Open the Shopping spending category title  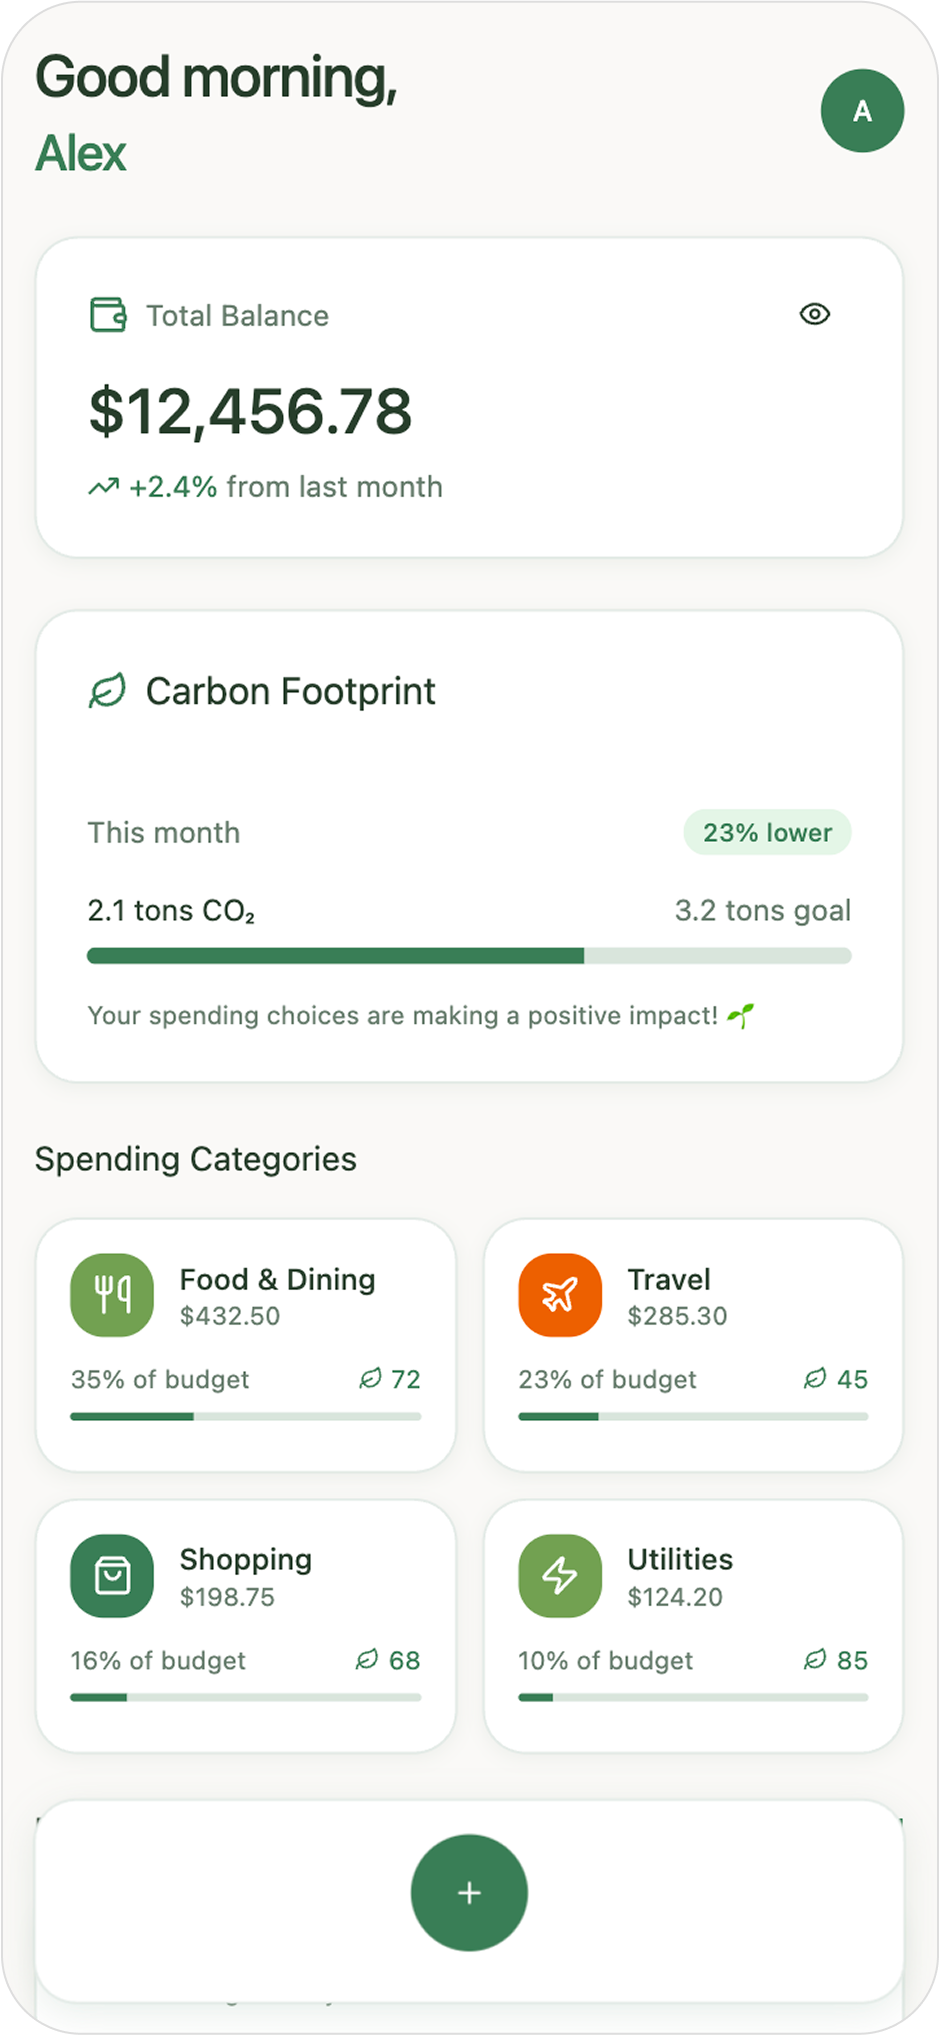(246, 1559)
